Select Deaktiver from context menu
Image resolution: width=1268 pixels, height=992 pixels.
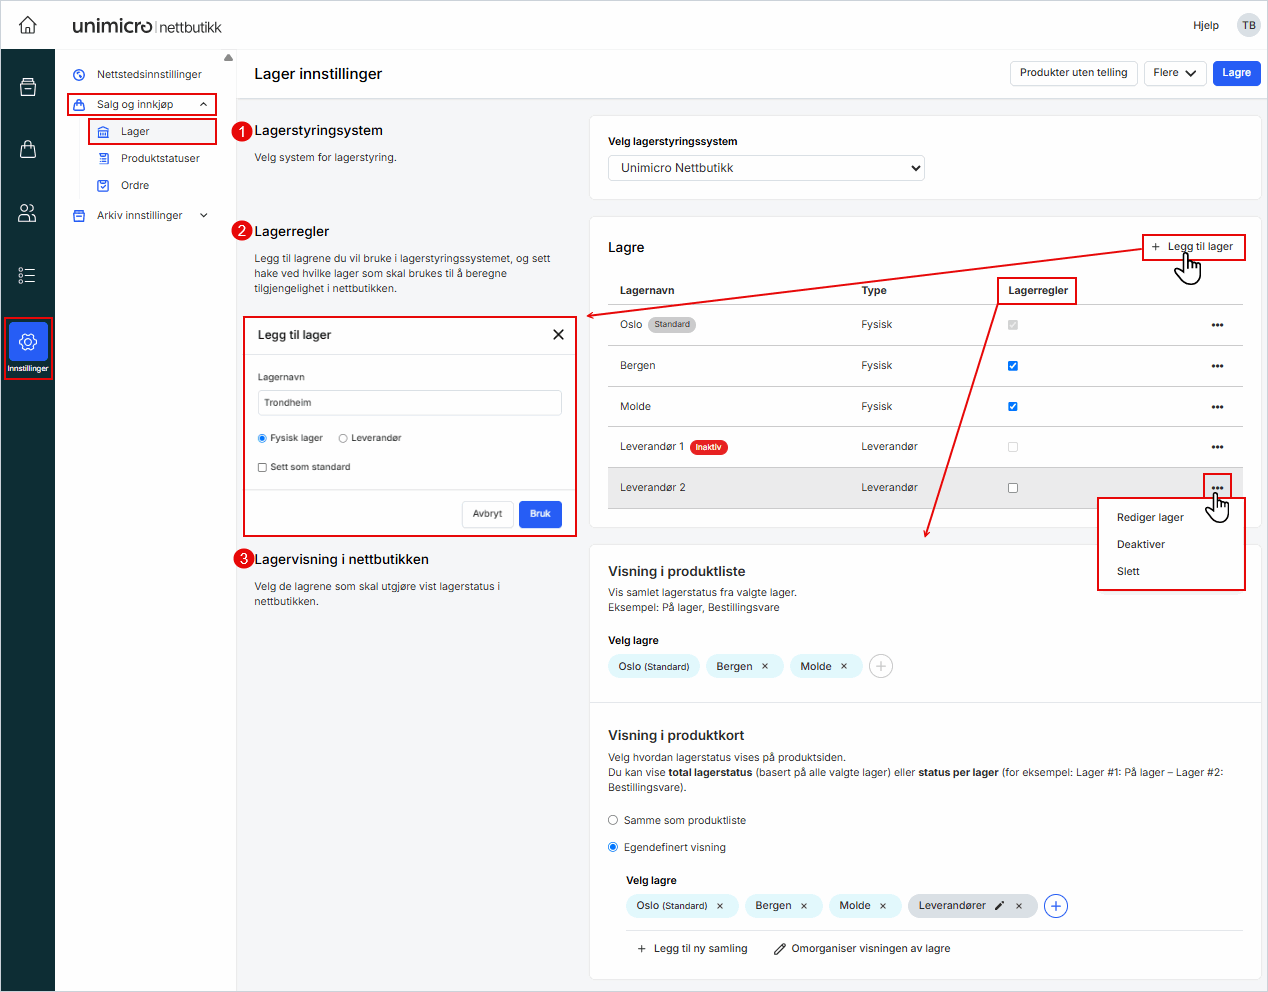pyautogui.click(x=1141, y=545)
